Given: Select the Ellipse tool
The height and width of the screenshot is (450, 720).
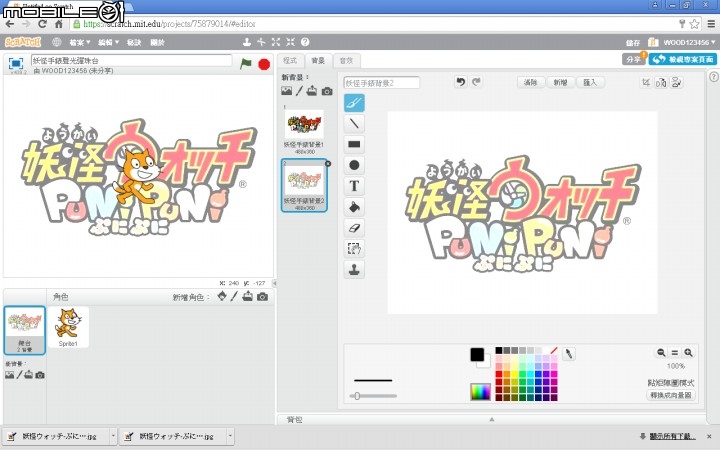Looking at the screenshot, I should (x=354, y=165).
